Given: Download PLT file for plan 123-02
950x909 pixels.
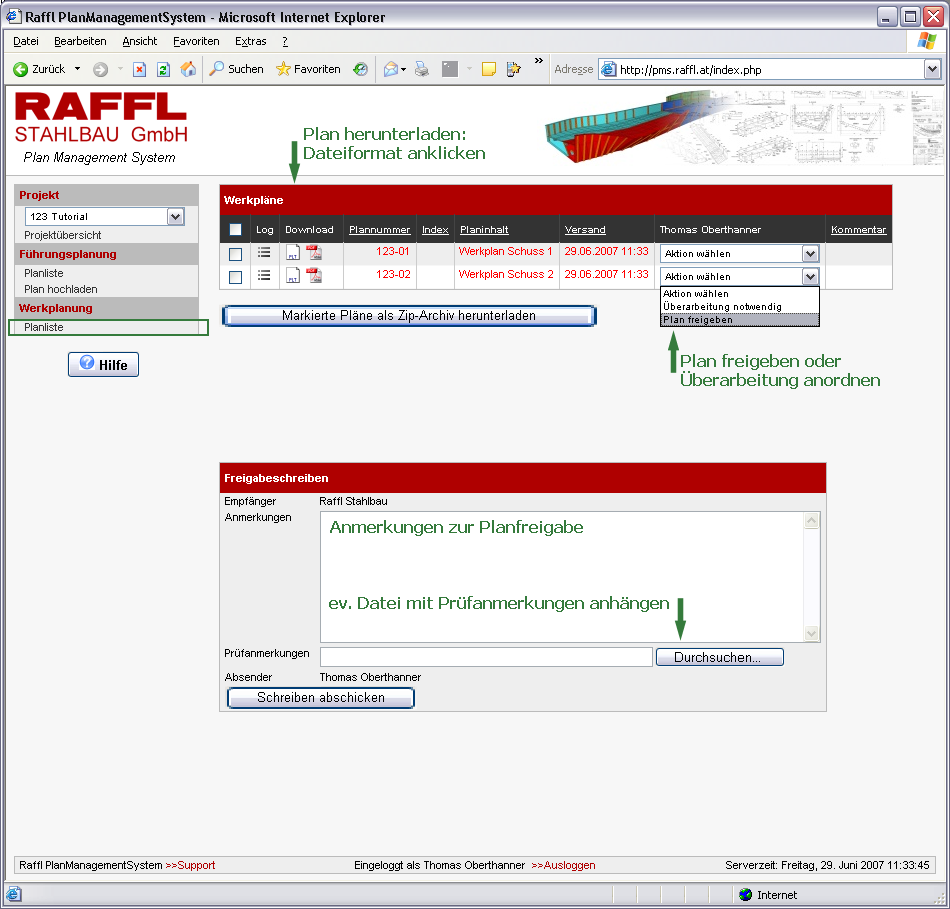Looking at the screenshot, I should [x=293, y=276].
